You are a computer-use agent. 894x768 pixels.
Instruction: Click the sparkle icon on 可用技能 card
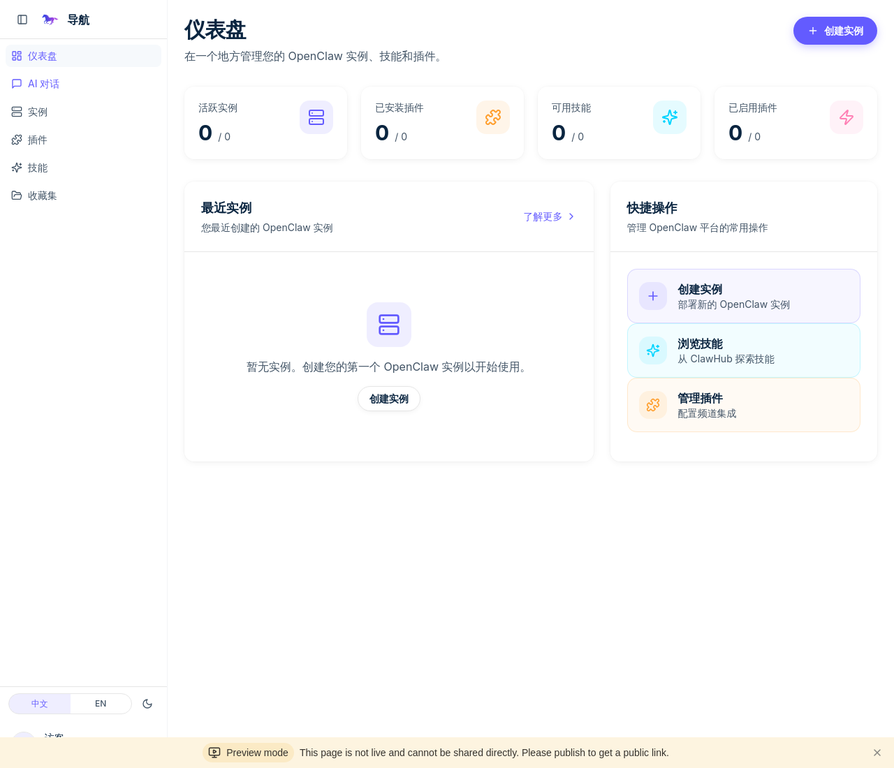pos(670,117)
